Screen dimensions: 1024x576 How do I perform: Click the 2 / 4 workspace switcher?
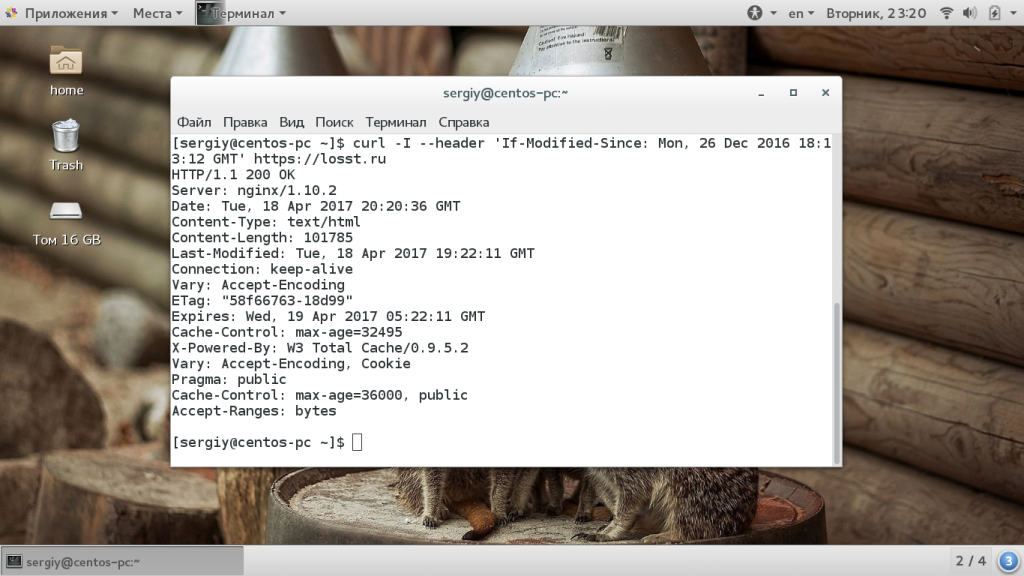coord(970,560)
